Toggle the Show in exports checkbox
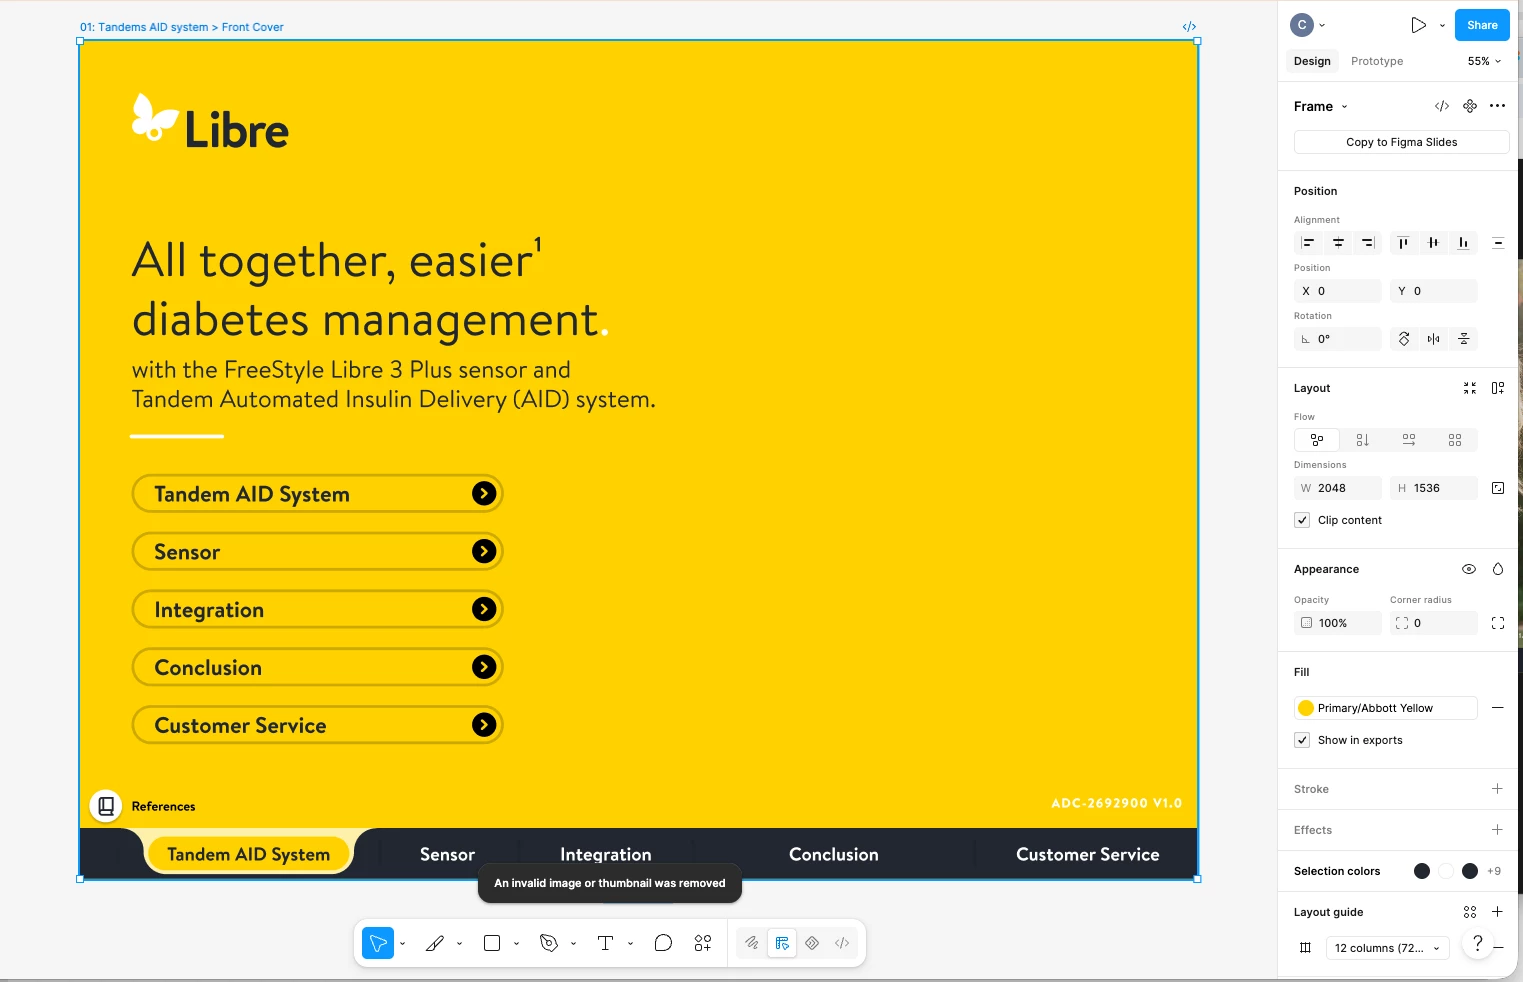1523x982 pixels. coord(1302,740)
